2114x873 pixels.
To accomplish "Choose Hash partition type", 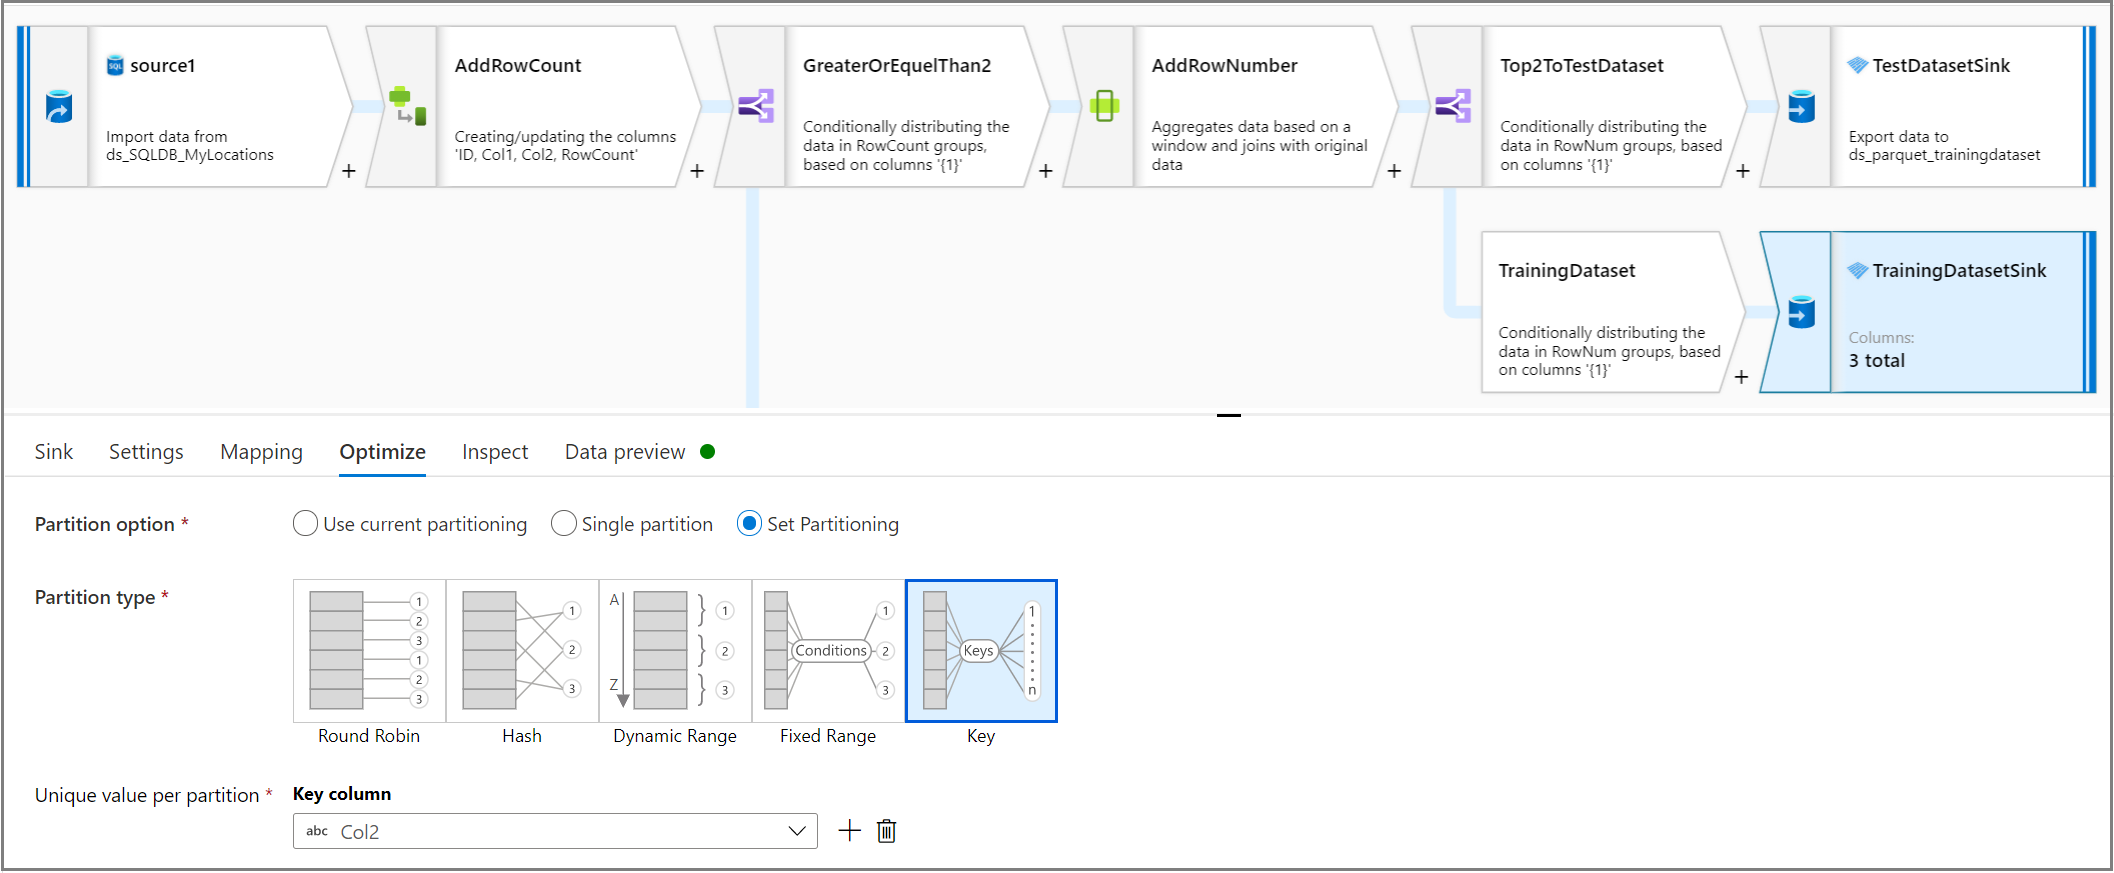I will 522,651.
